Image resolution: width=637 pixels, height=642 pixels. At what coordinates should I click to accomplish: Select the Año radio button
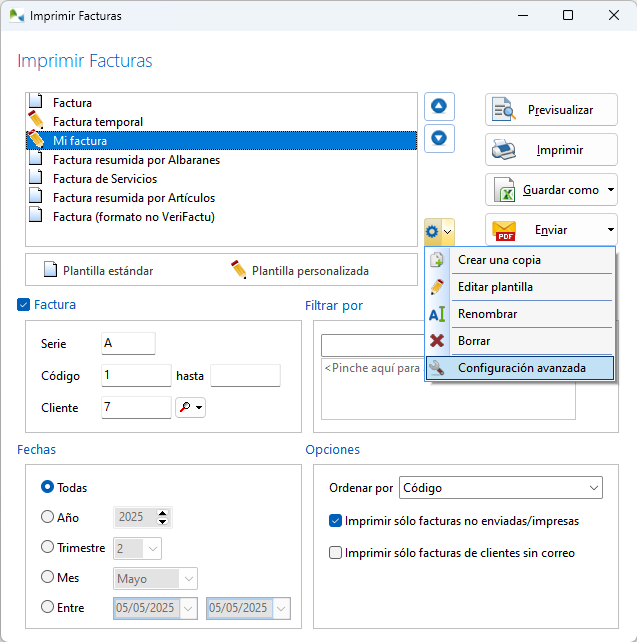(x=47, y=518)
